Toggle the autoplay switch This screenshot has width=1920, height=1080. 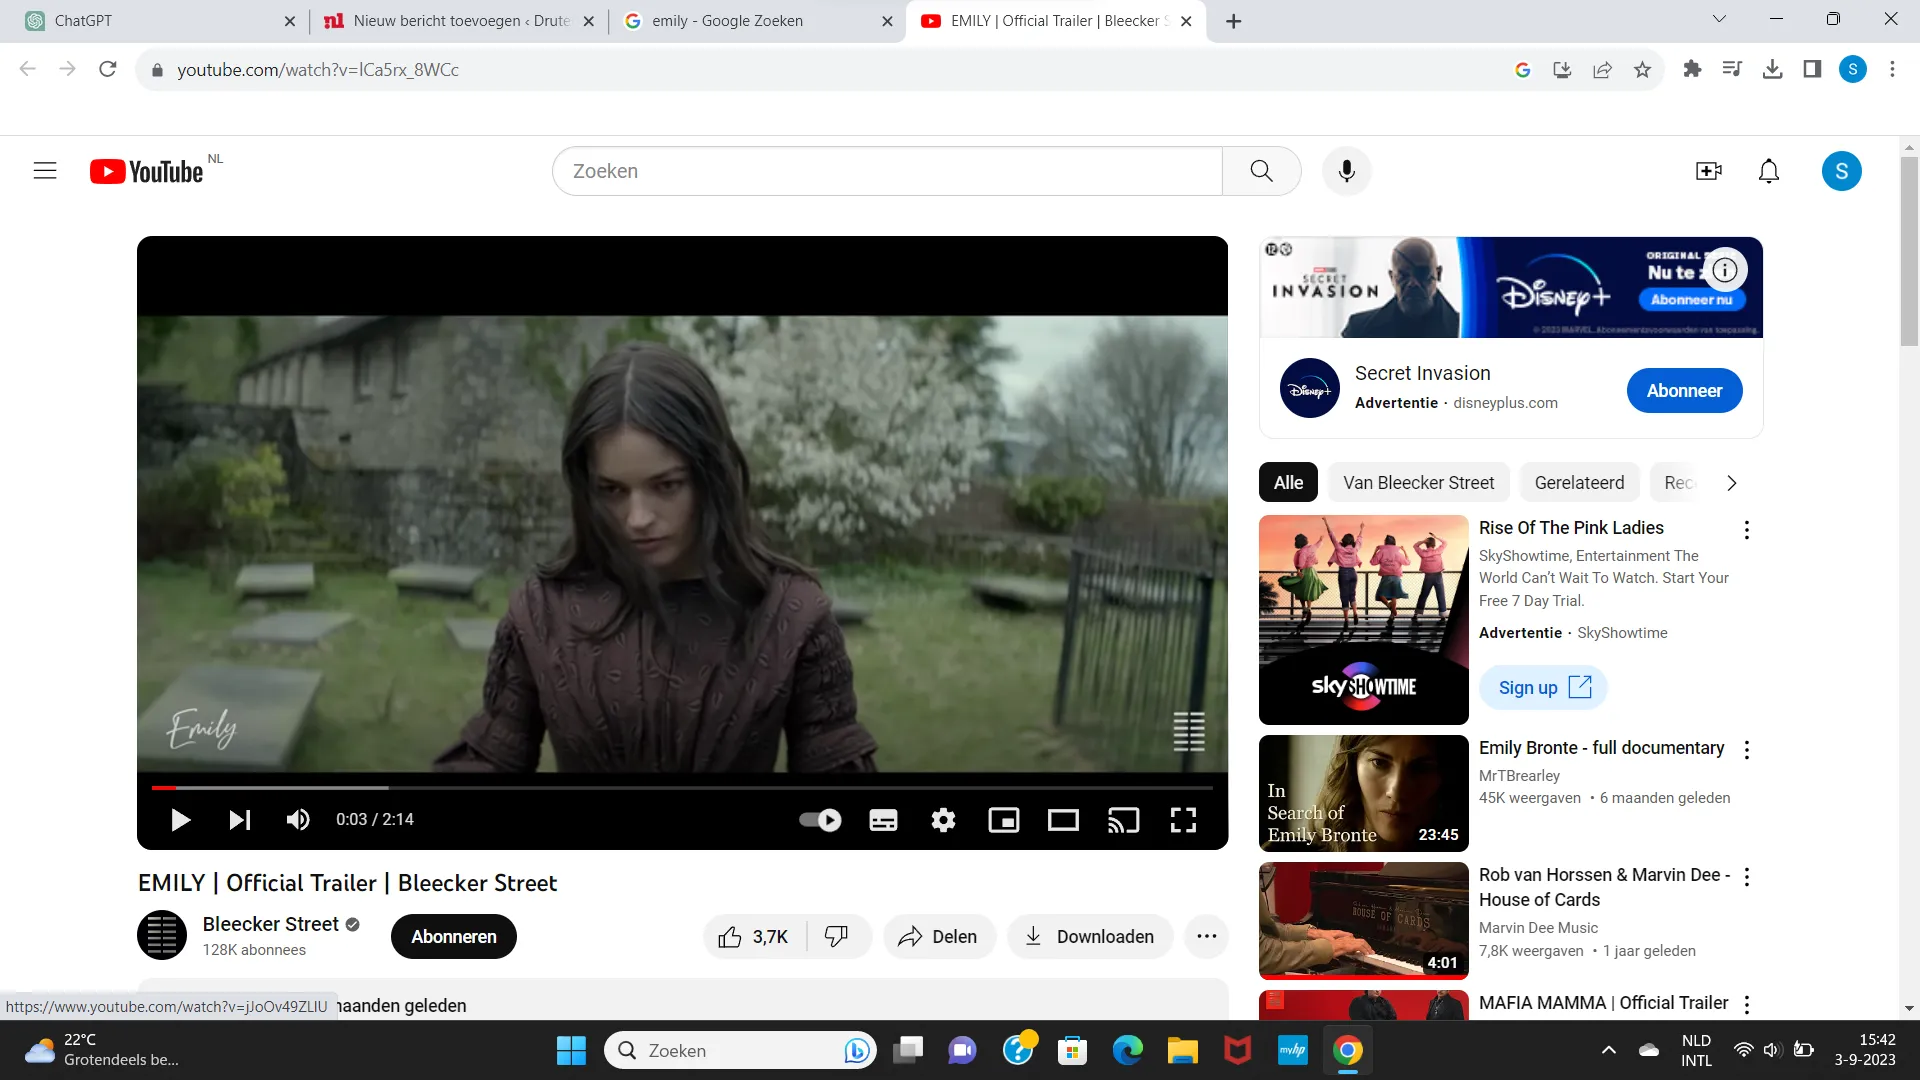[820, 820]
